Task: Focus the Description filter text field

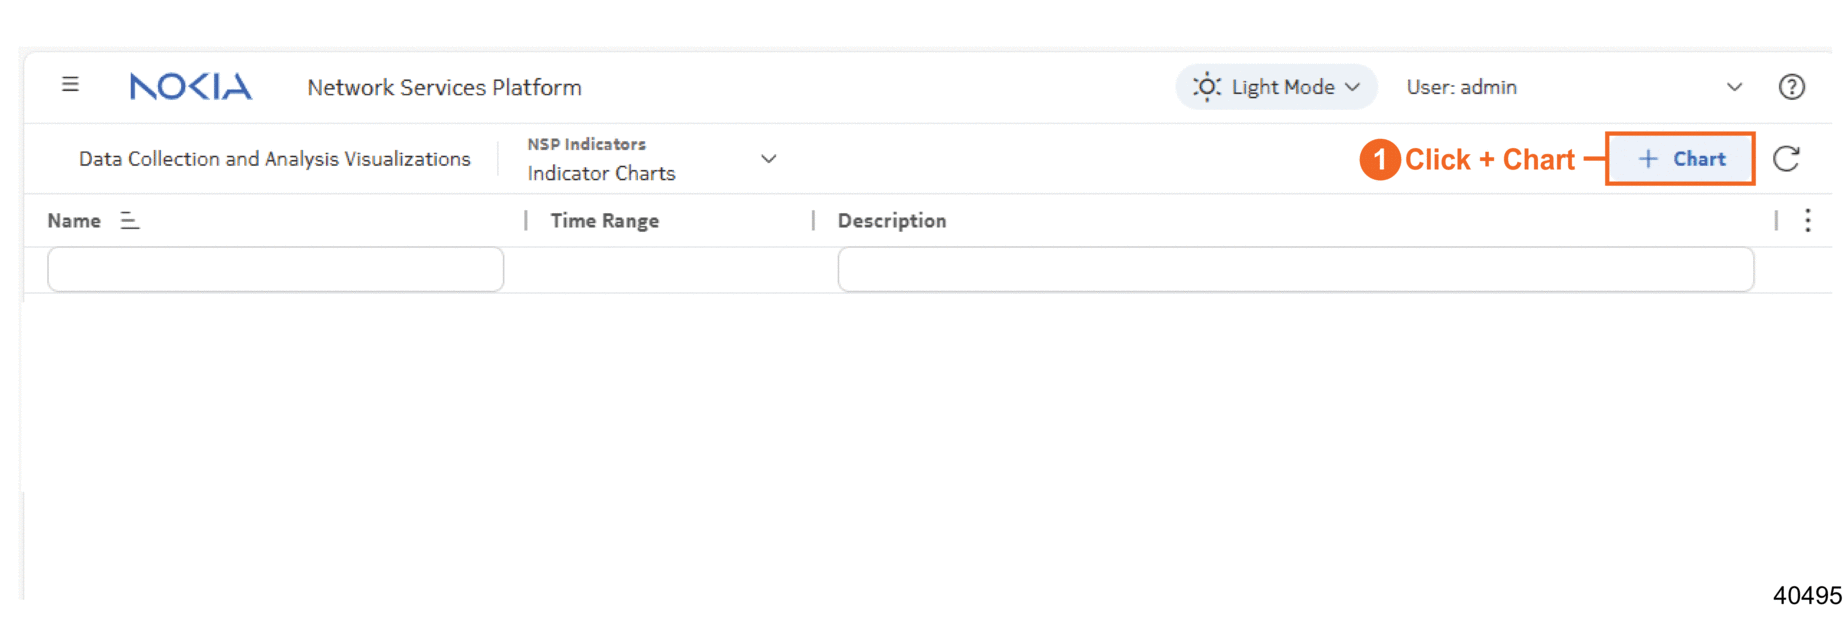Action: coord(1295,270)
